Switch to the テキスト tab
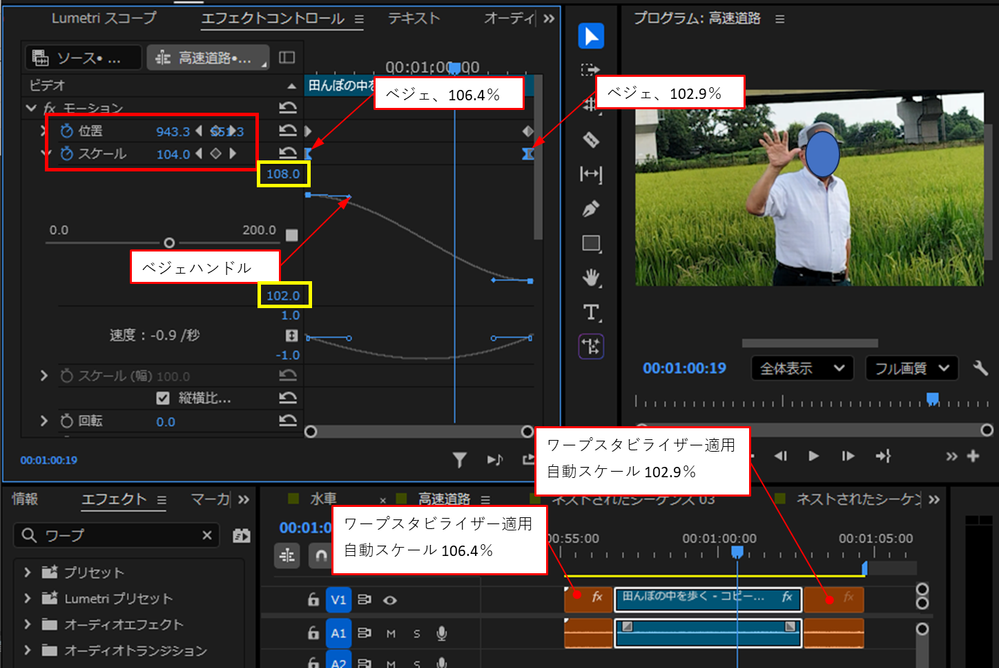Image resolution: width=999 pixels, height=668 pixels. coord(414,18)
